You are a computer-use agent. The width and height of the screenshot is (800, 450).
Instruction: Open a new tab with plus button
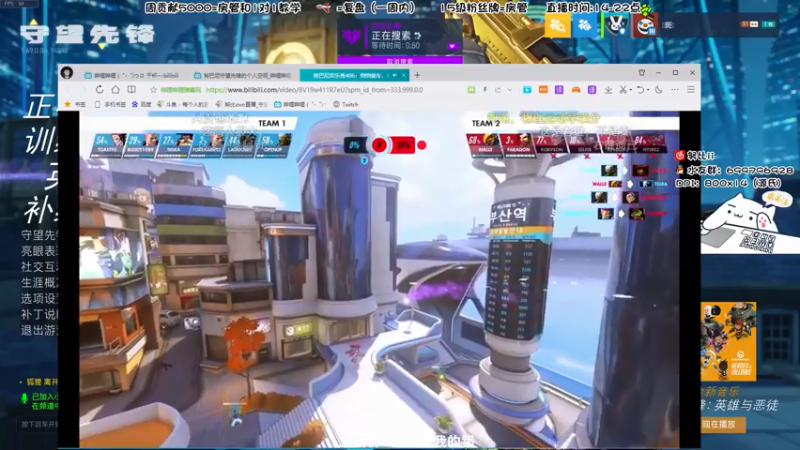417,75
